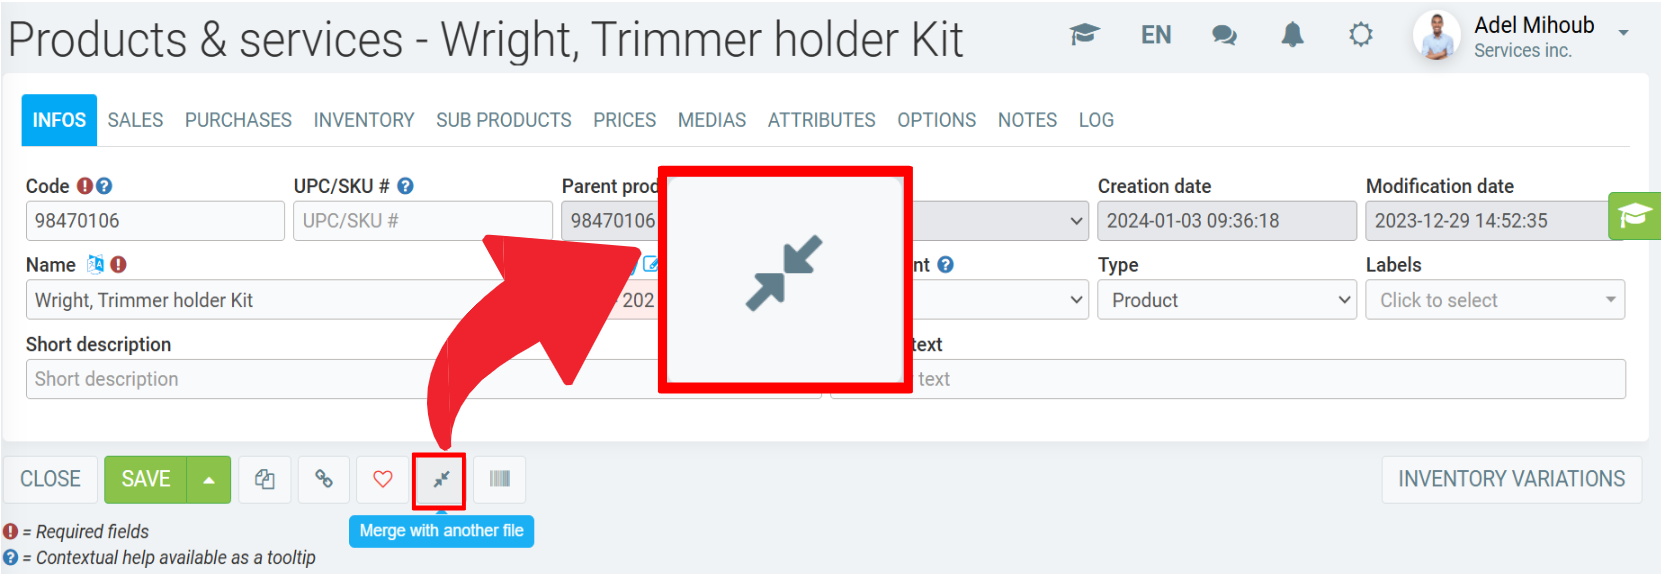The height and width of the screenshot is (576, 1664).
Task: Click the duplicate product icon button
Action: (x=265, y=480)
